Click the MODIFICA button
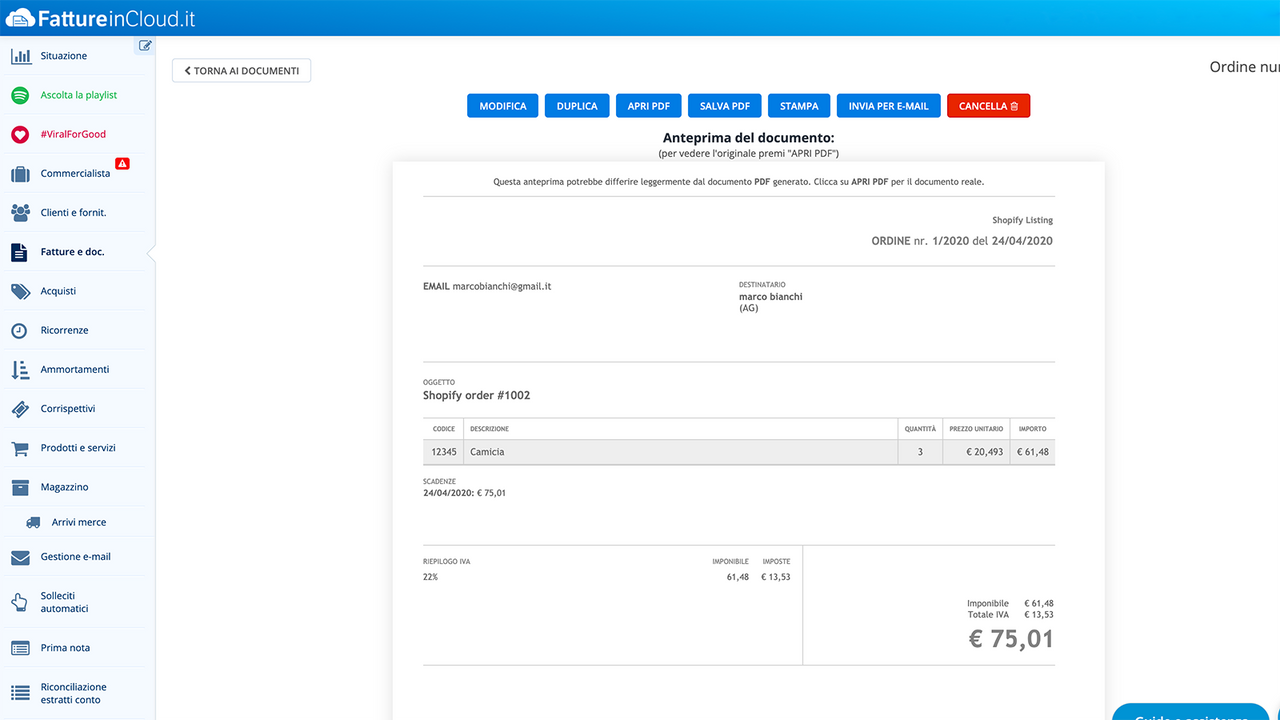Screen dimensions: 1280x720 502,105
